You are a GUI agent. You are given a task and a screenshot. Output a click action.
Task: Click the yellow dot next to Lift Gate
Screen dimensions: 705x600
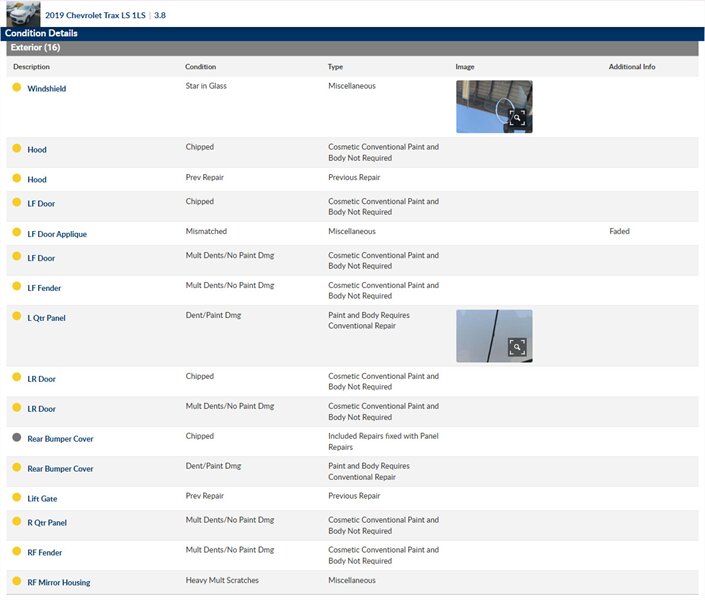coord(17,497)
